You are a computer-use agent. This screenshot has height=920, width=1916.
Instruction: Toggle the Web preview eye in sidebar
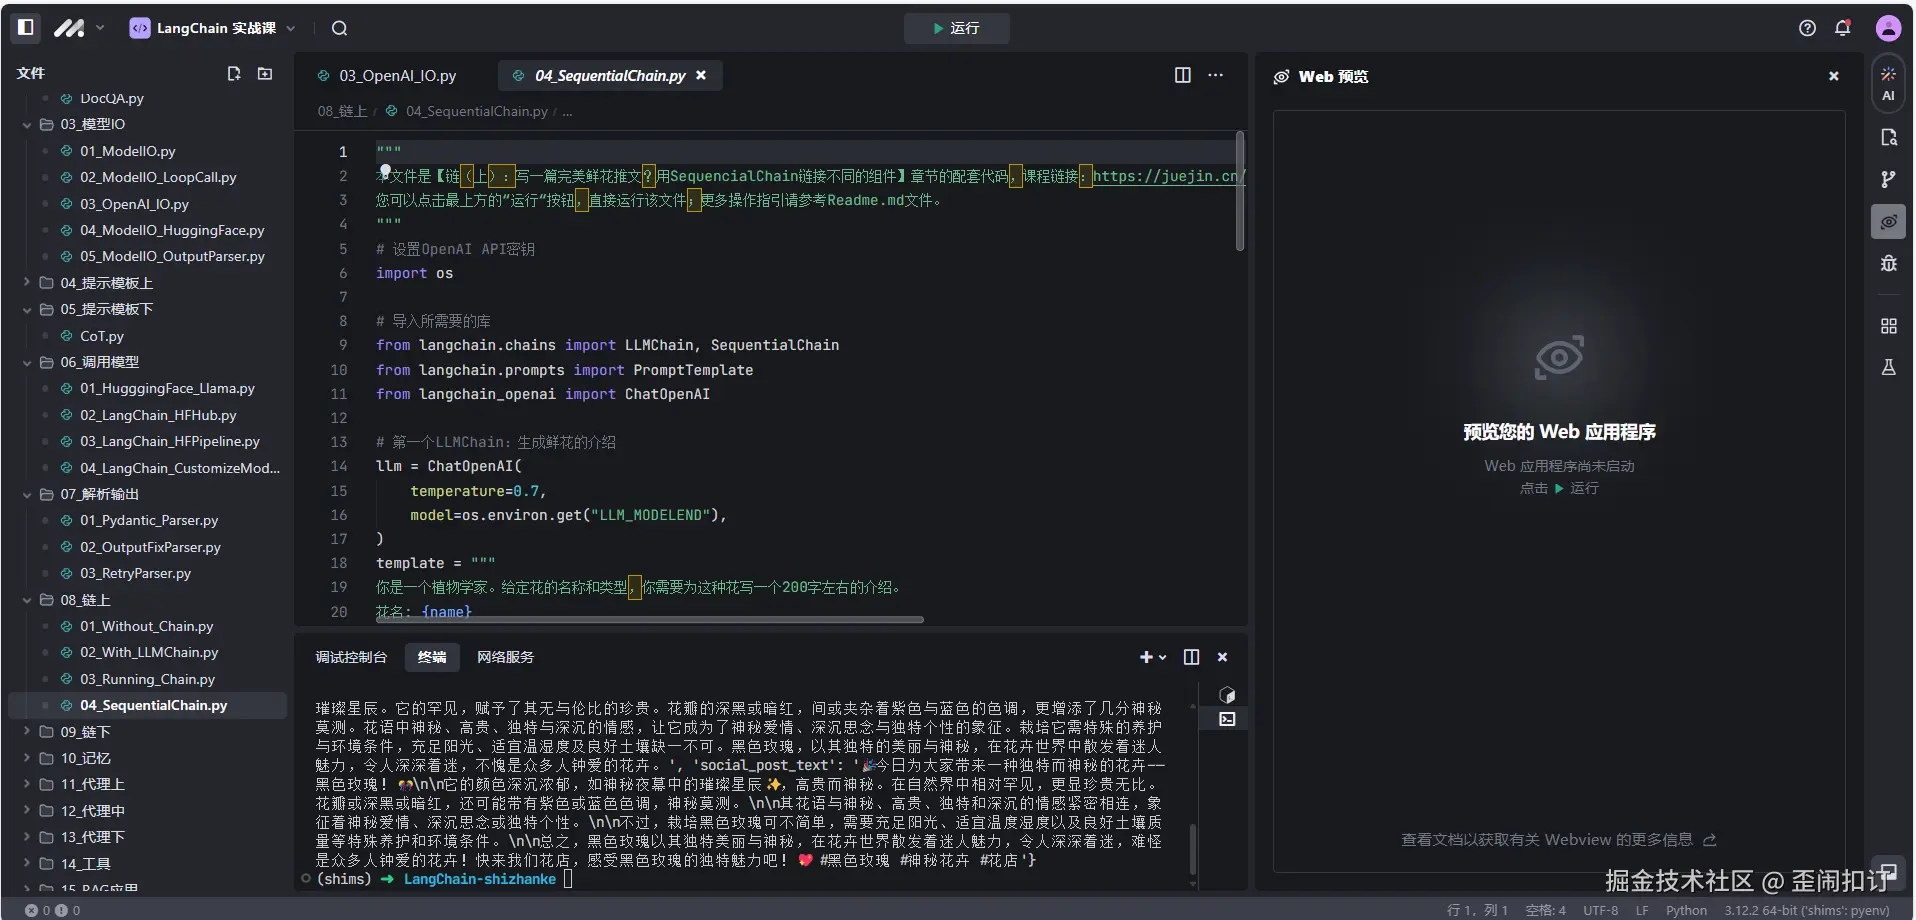point(1888,222)
